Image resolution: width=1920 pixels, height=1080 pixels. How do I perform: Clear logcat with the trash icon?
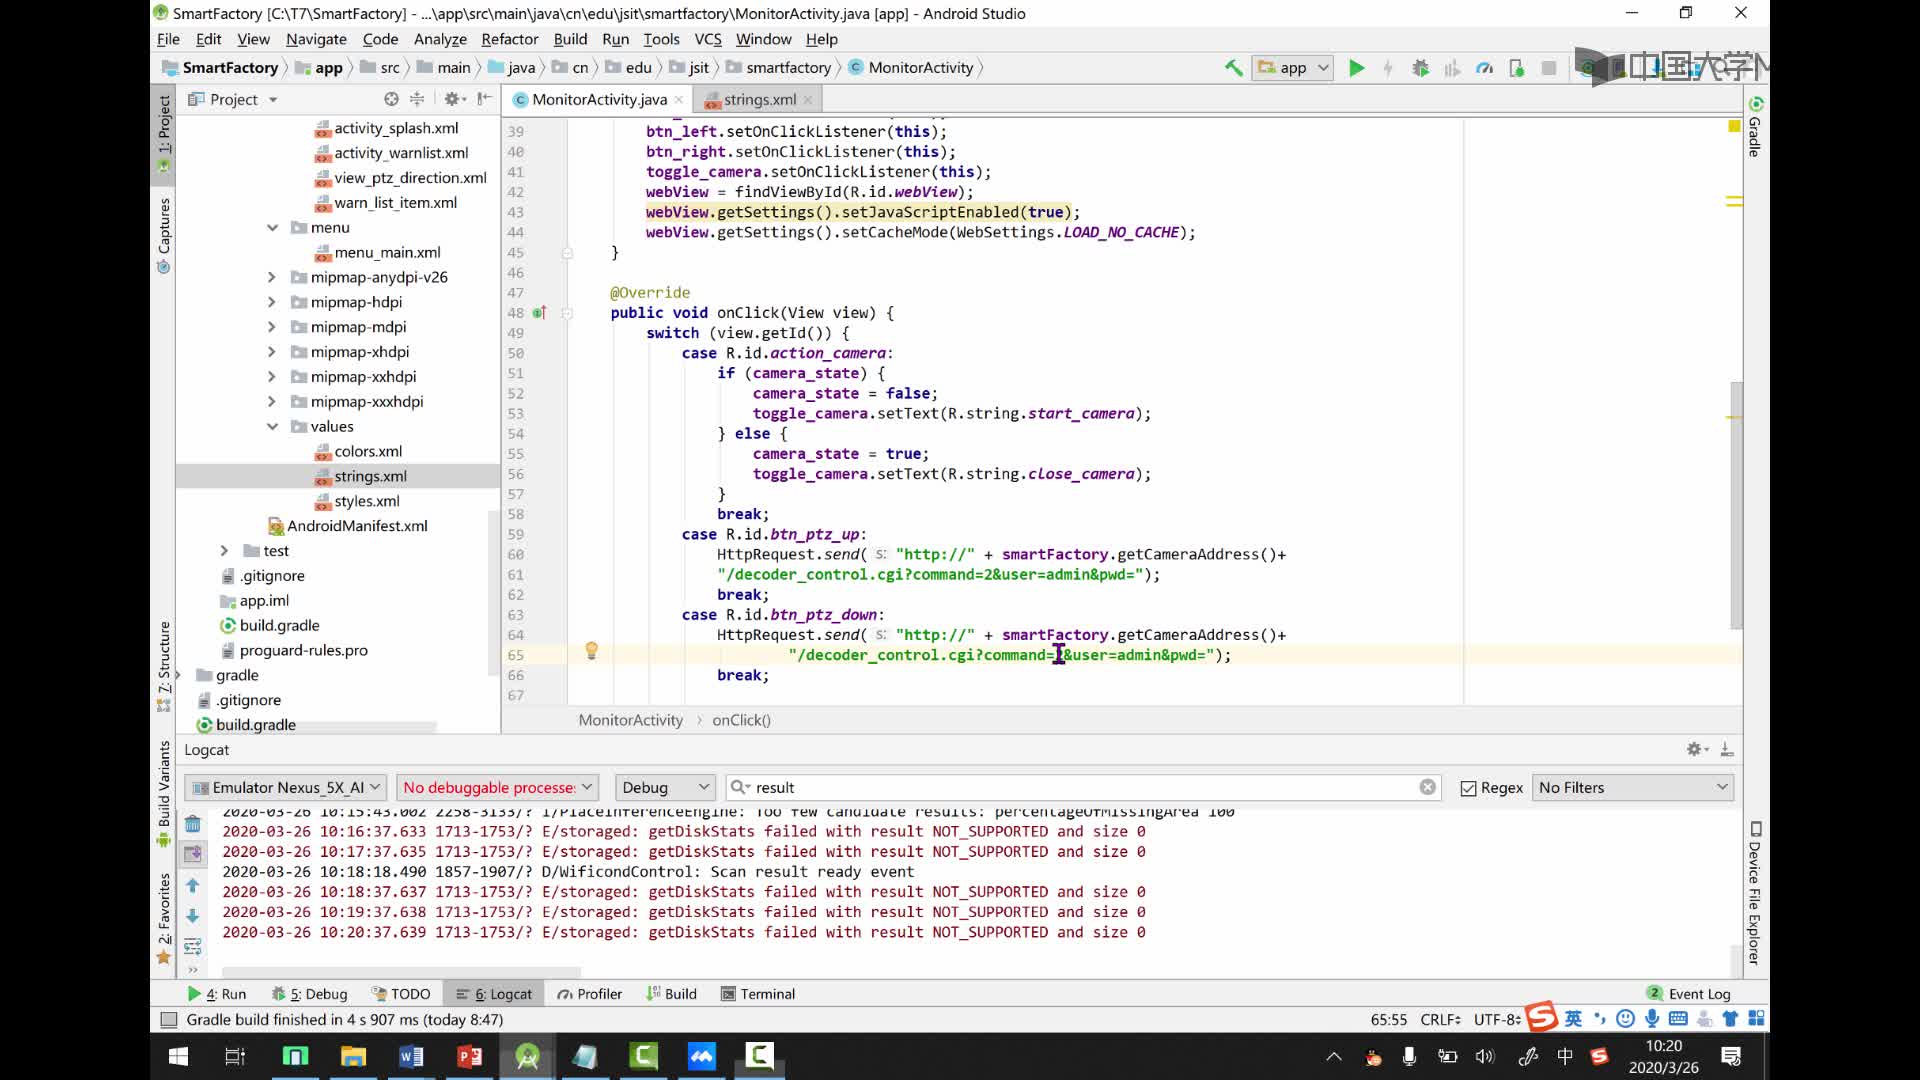tap(193, 824)
